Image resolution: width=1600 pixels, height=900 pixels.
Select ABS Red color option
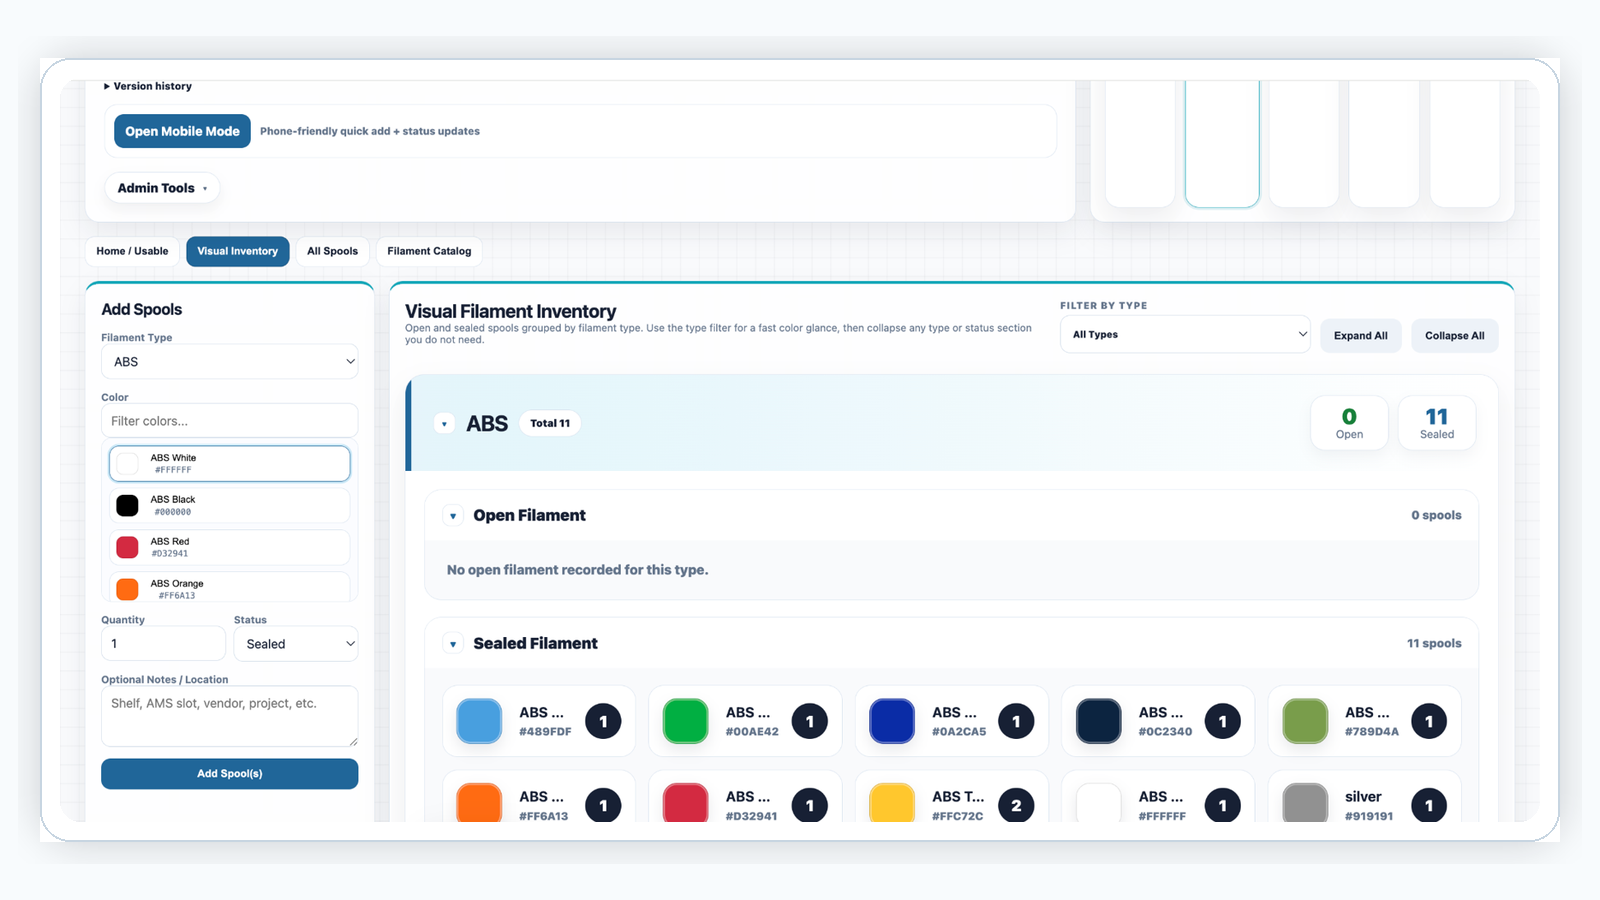[x=230, y=547]
